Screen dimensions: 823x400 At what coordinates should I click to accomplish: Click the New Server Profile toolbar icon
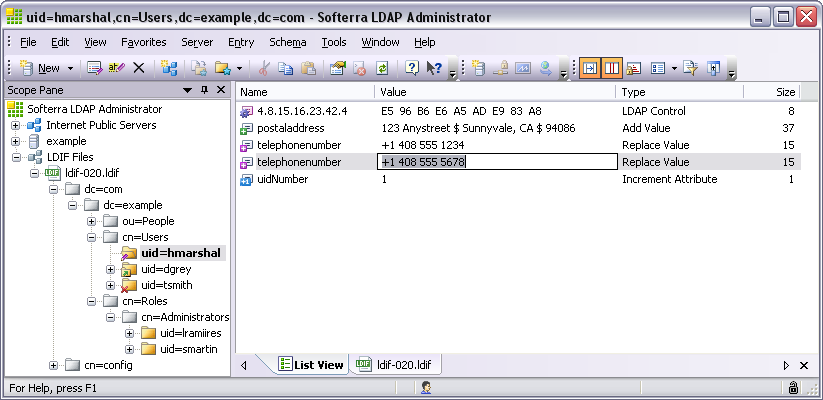[x=169, y=68]
